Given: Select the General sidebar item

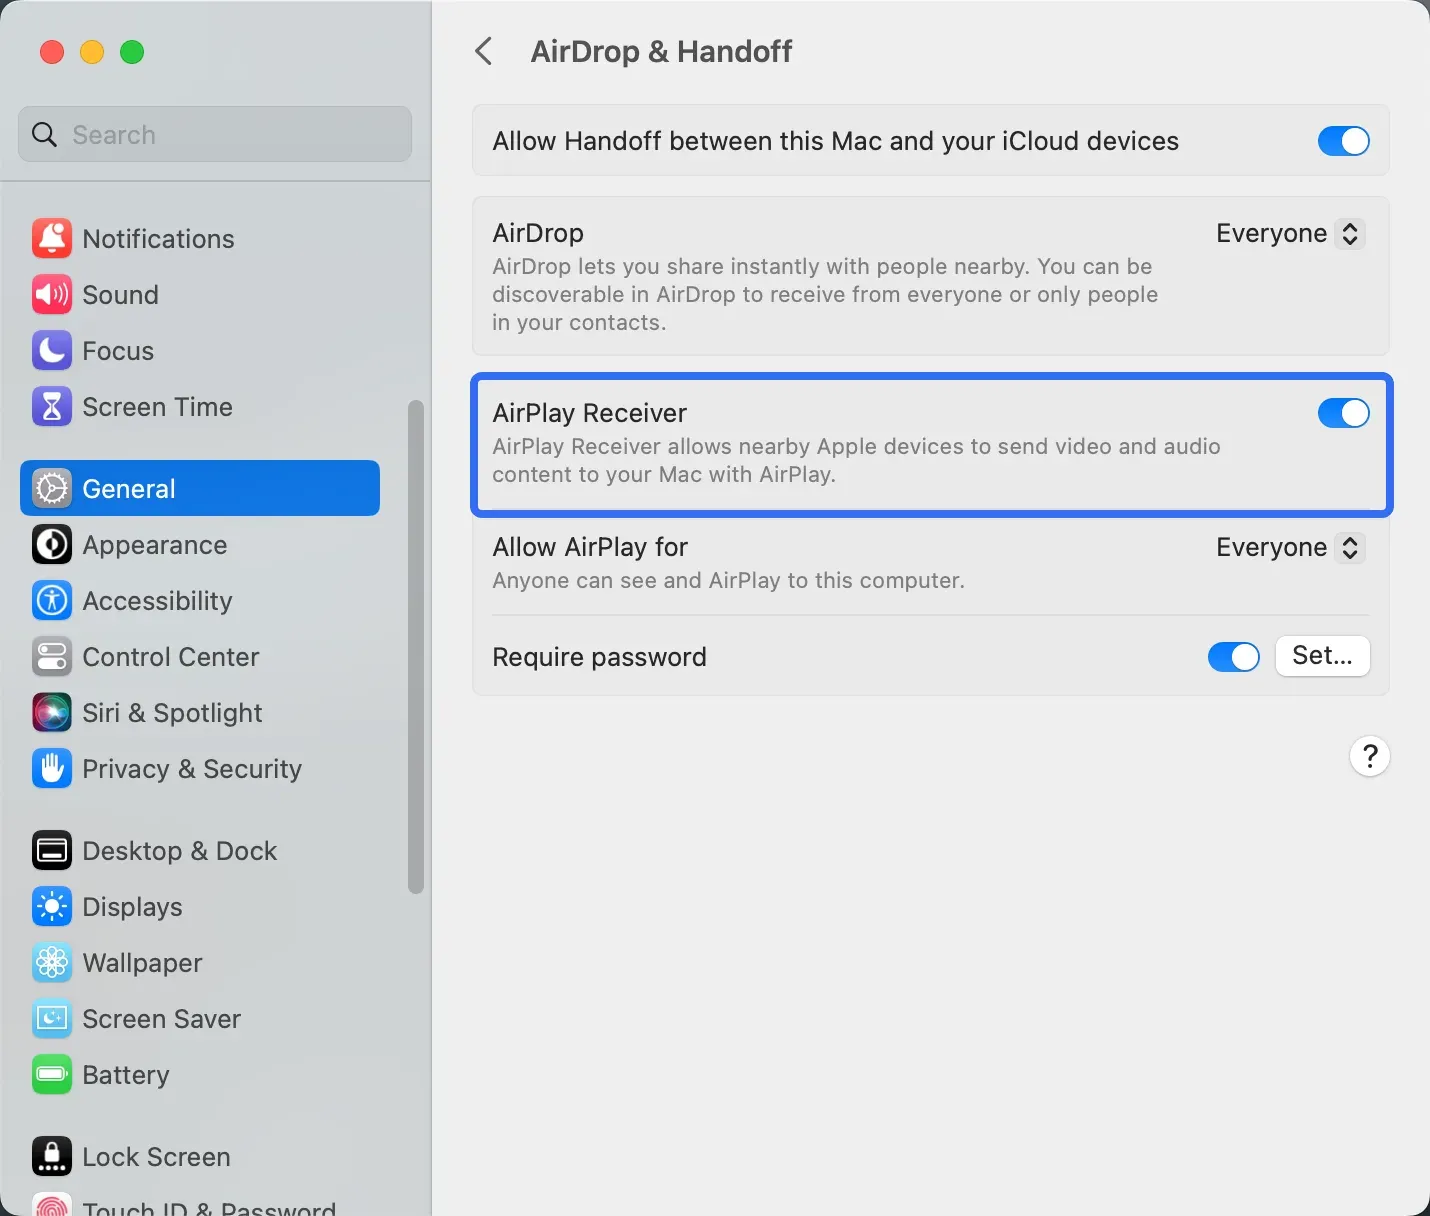Looking at the screenshot, I should pos(200,488).
